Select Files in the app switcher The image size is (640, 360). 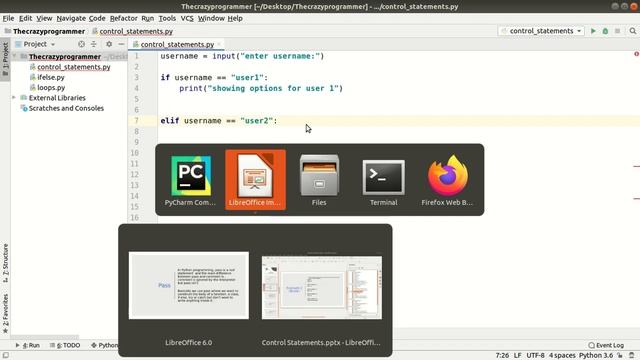tap(319, 180)
